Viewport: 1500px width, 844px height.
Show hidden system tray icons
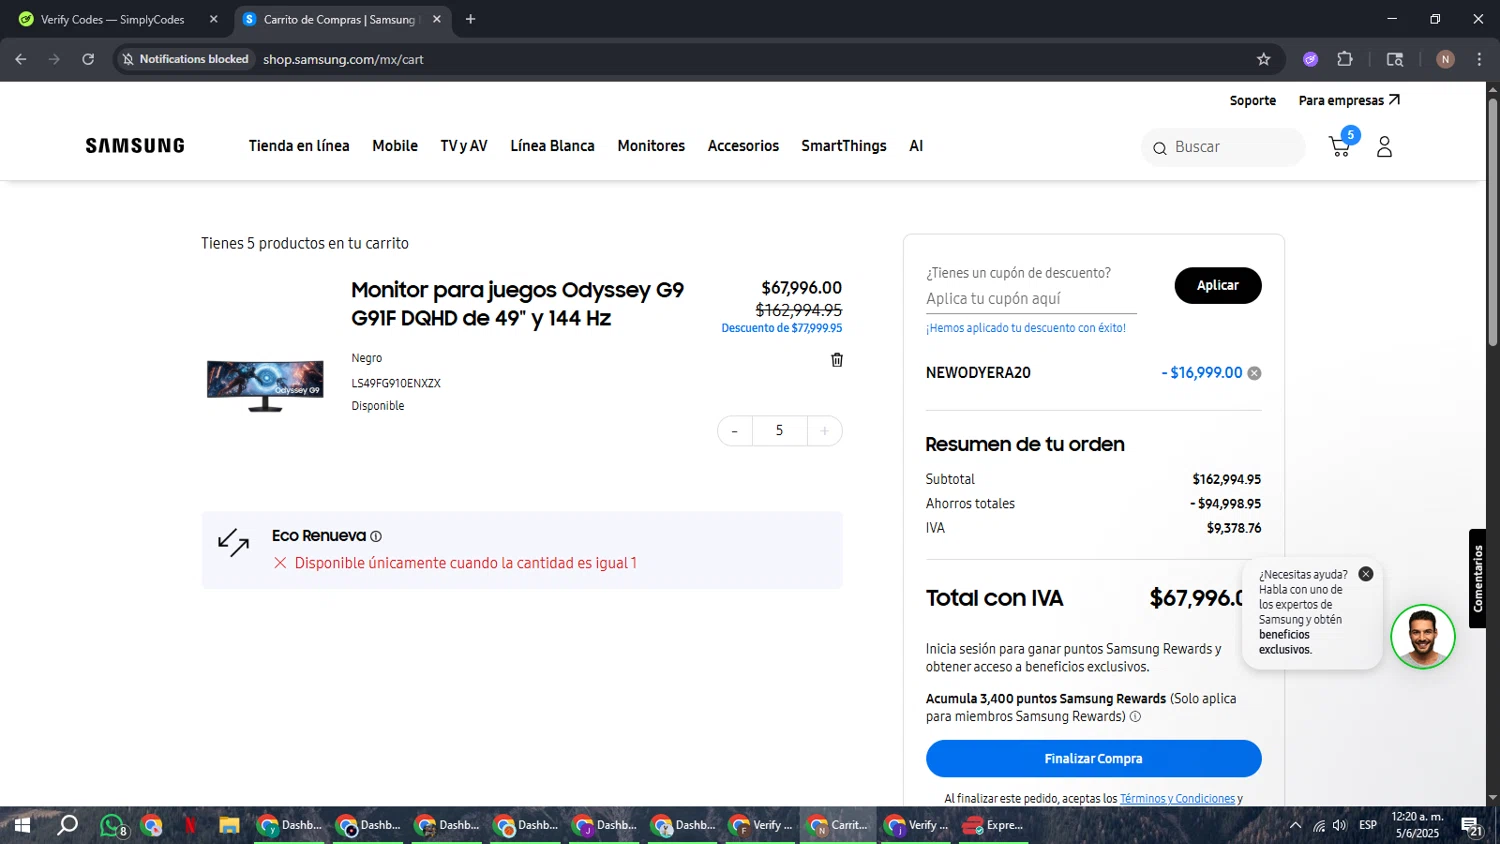(1295, 825)
